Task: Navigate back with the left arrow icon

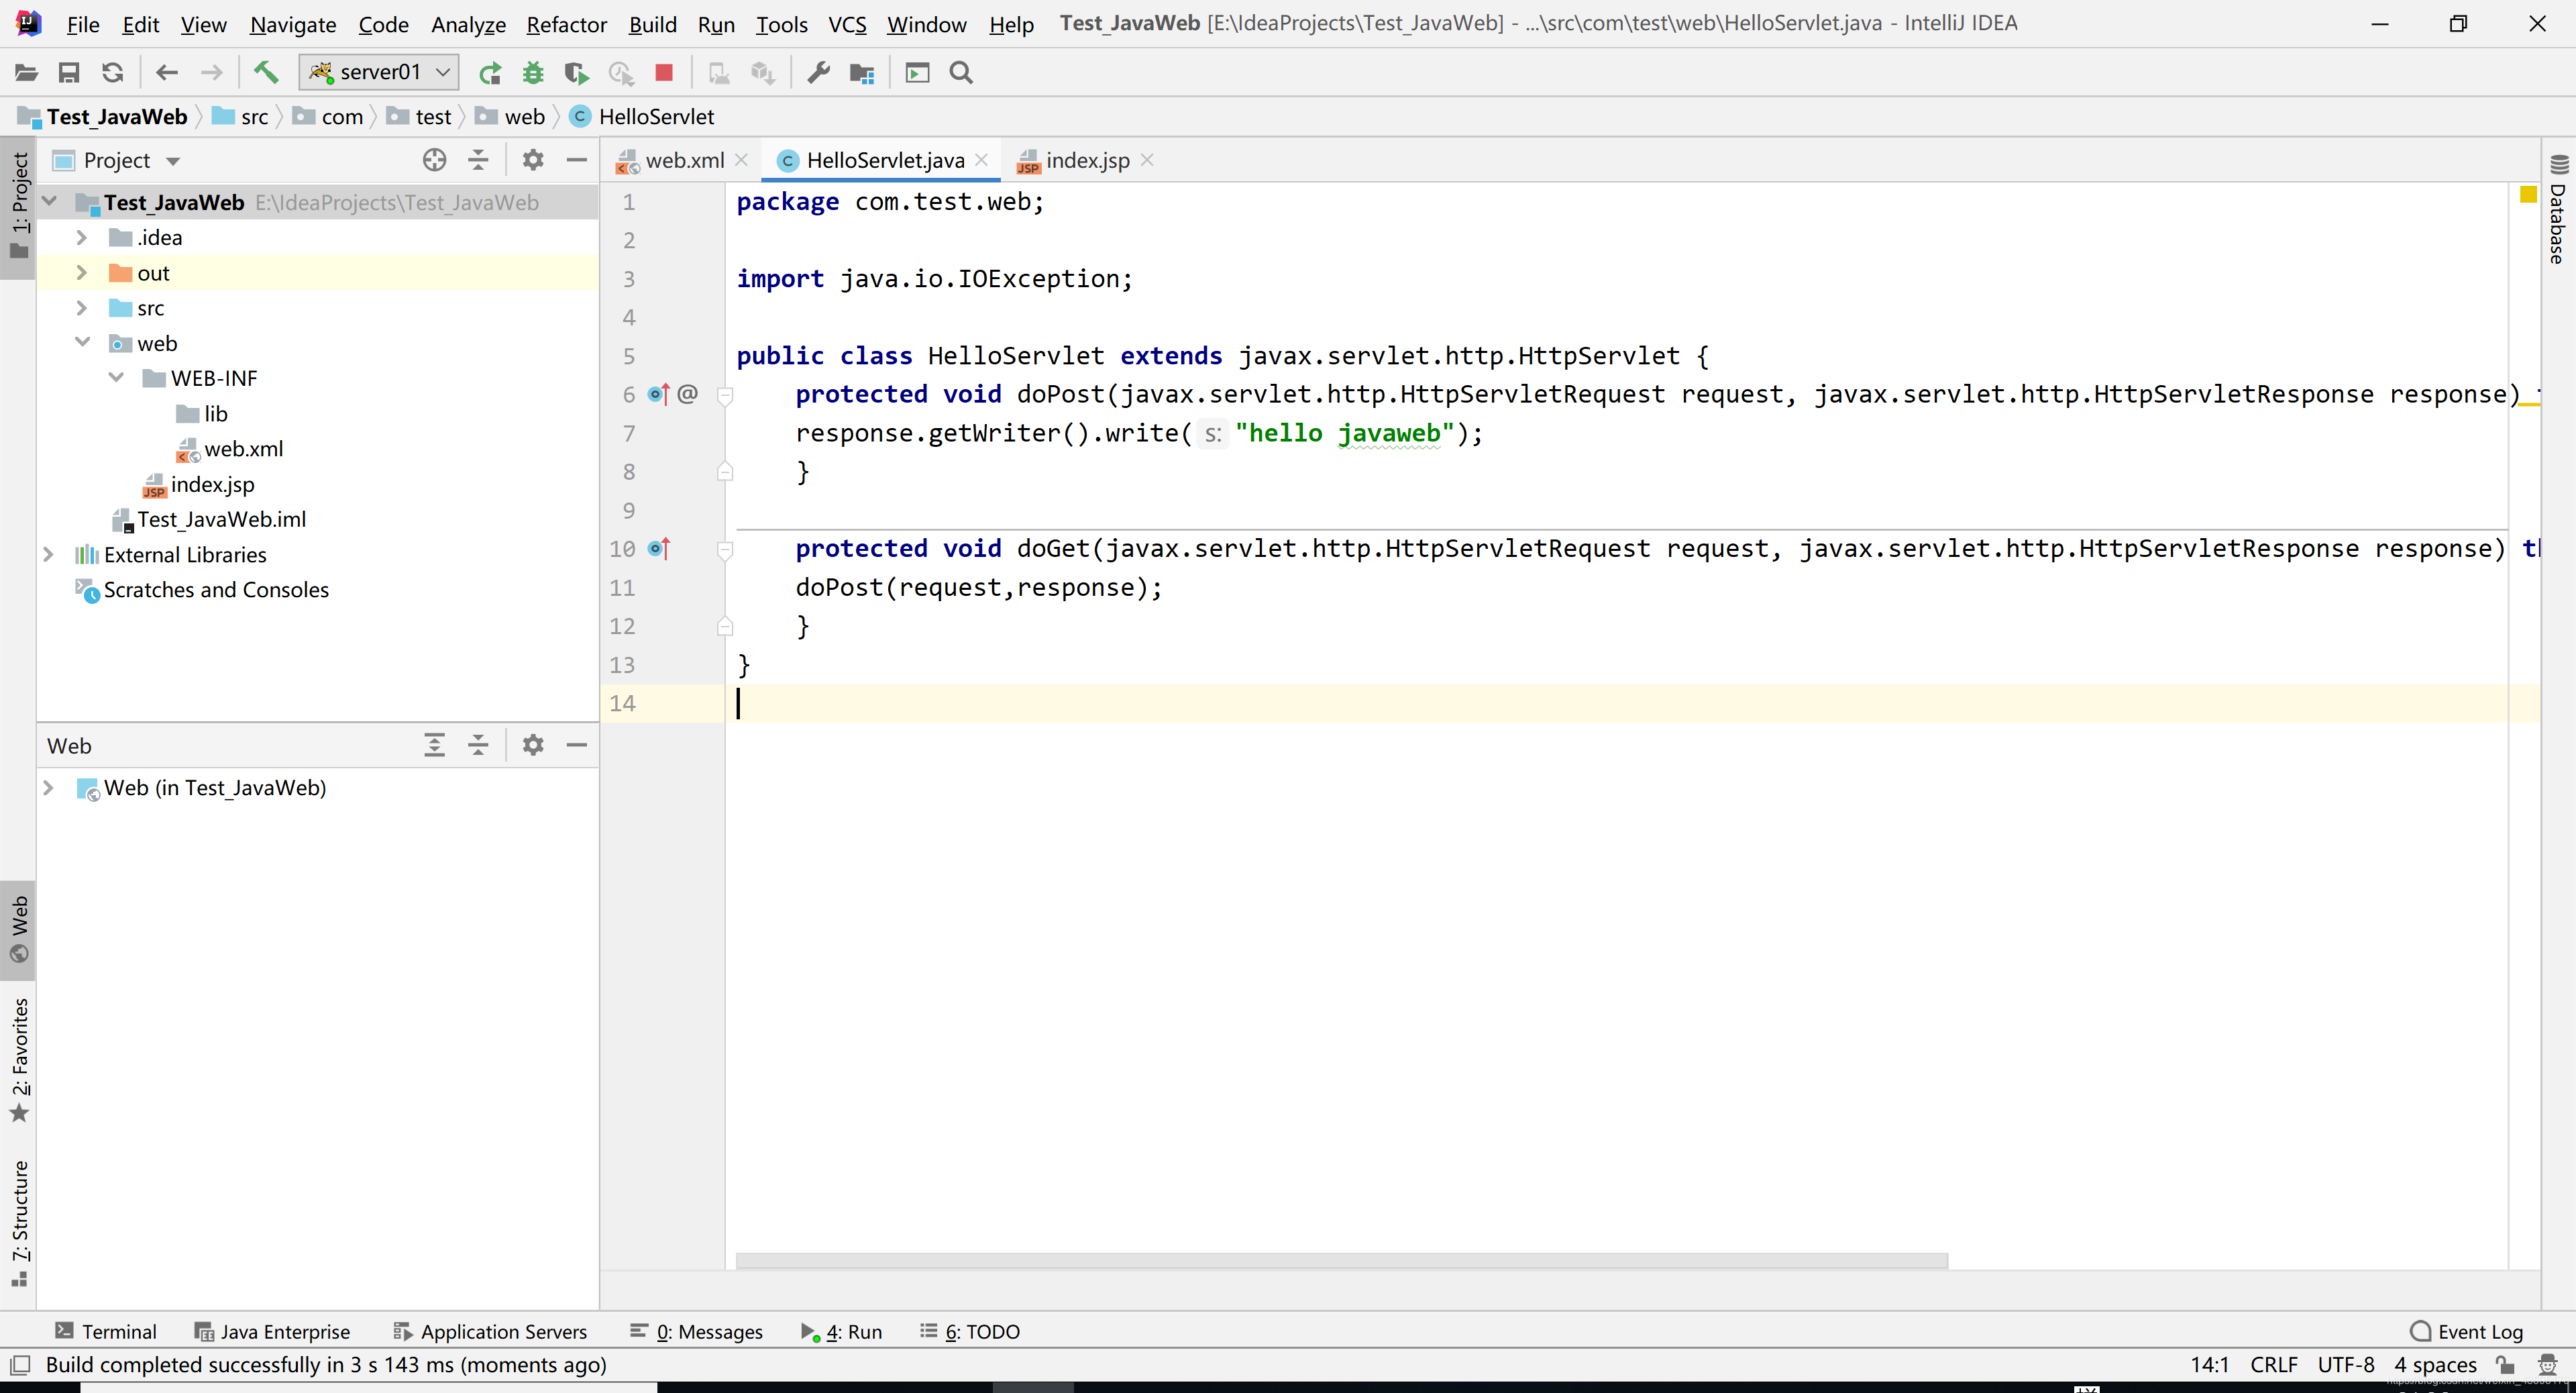Action: [167, 72]
